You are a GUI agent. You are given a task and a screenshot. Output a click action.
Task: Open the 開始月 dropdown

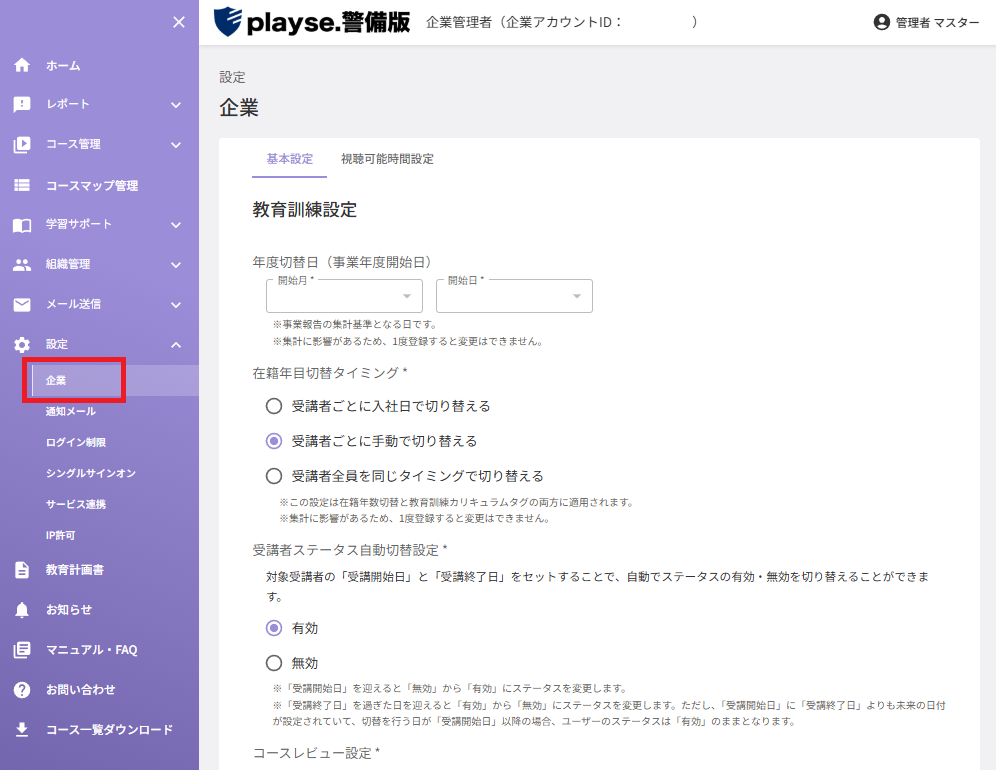344,296
